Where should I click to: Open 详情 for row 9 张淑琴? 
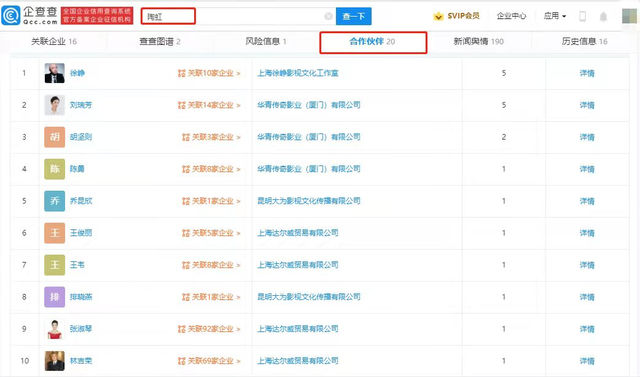587,329
